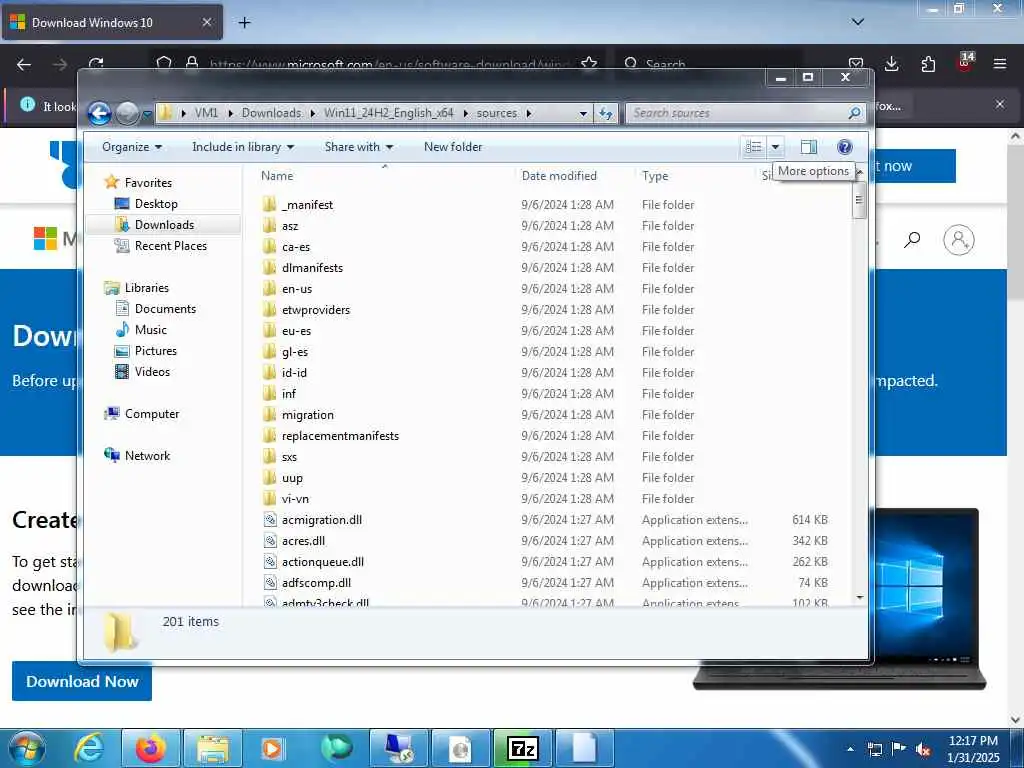Switch to Firefox in the taskbar
The width and height of the screenshot is (1024, 768).
click(x=150, y=748)
